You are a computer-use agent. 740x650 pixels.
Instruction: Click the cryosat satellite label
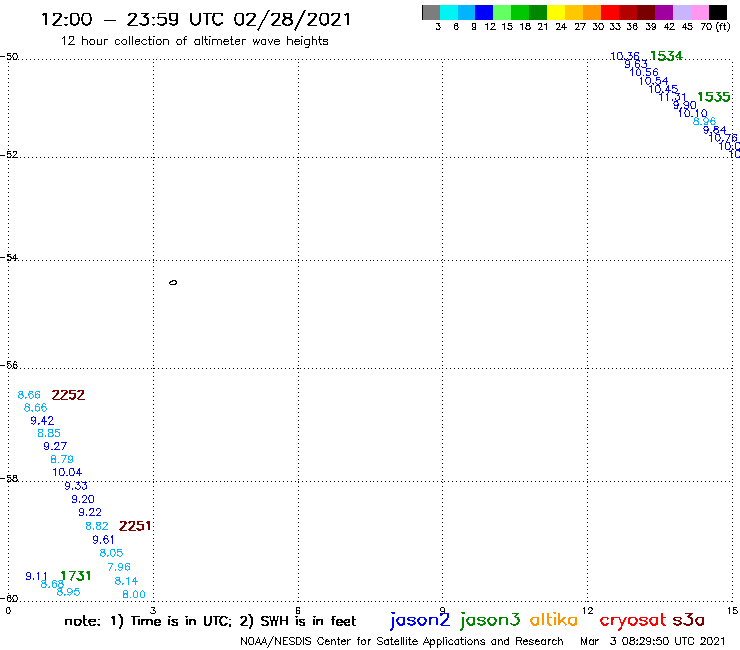[x=633, y=621]
